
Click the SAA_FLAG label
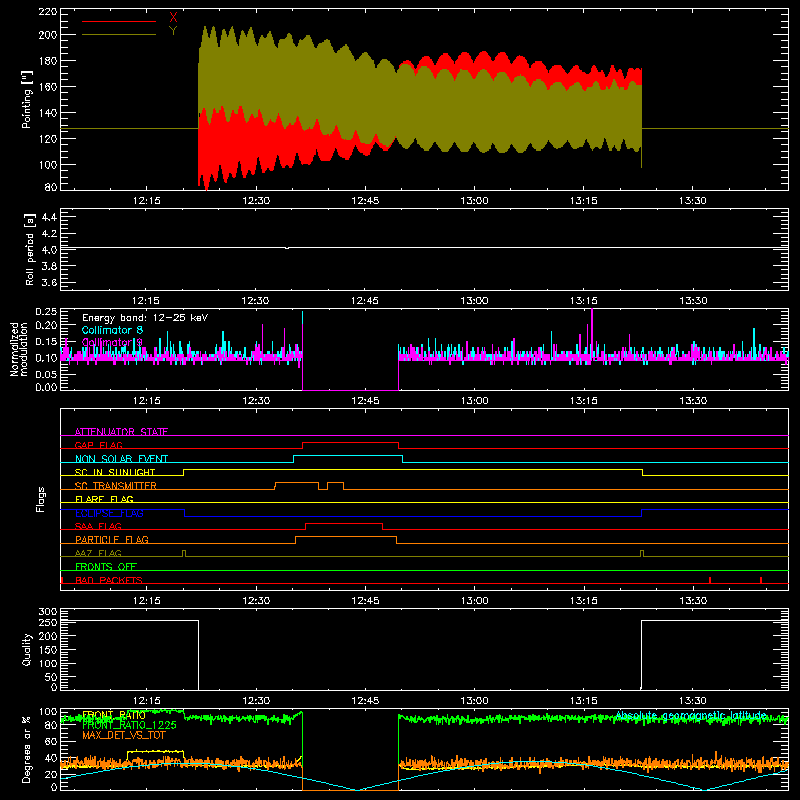point(98,526)
